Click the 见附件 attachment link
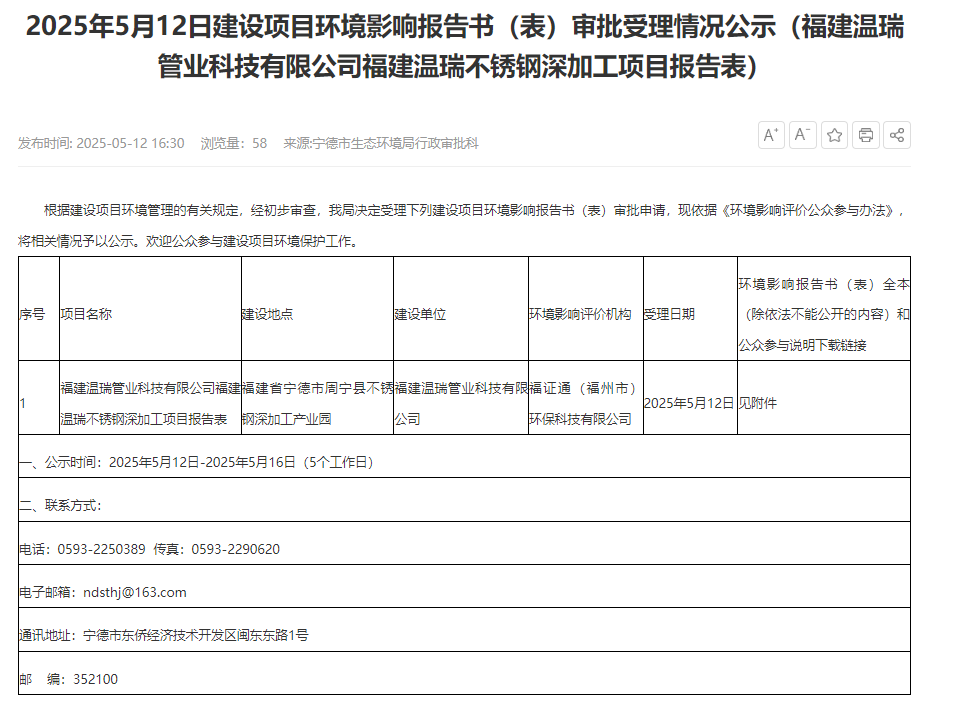The height and width of the screenshot is (706, 957). pyautogui.click(x=757, y=403)
